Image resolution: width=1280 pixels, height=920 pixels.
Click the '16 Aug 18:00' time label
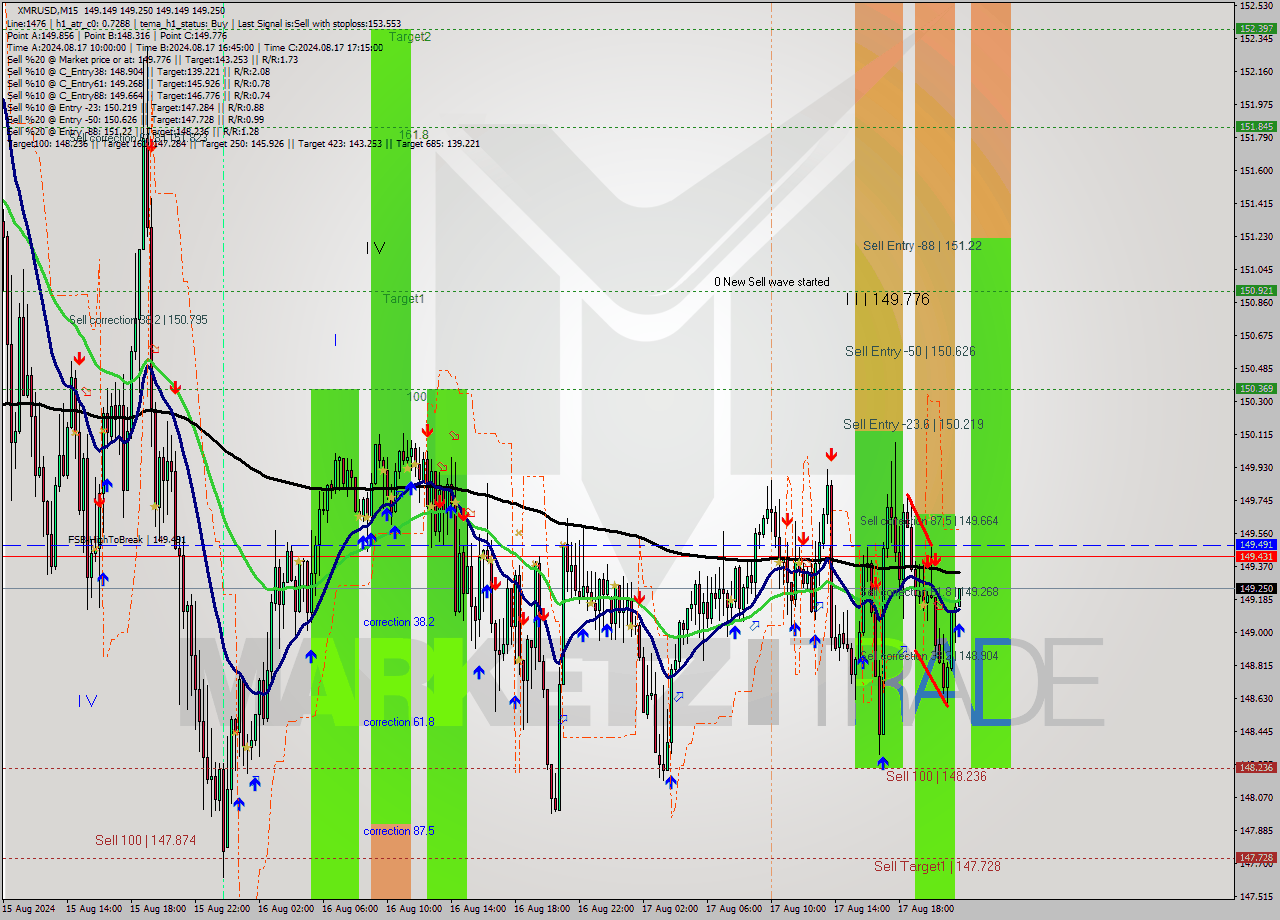542,909
